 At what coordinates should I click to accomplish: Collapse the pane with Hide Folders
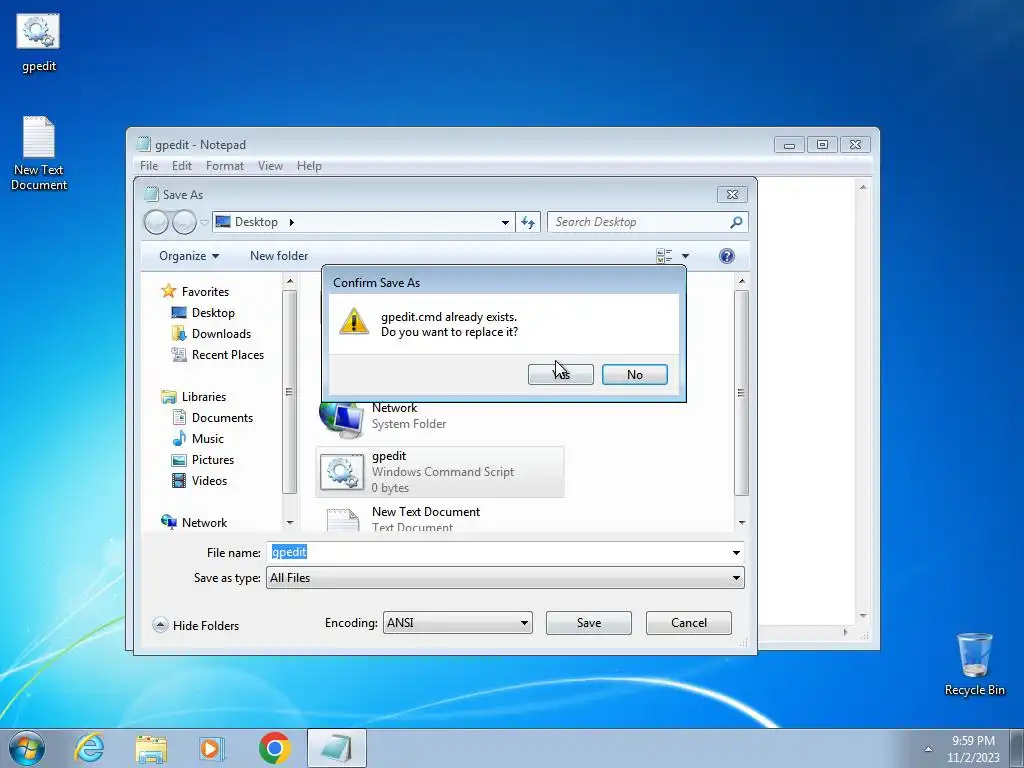(196, 626)
